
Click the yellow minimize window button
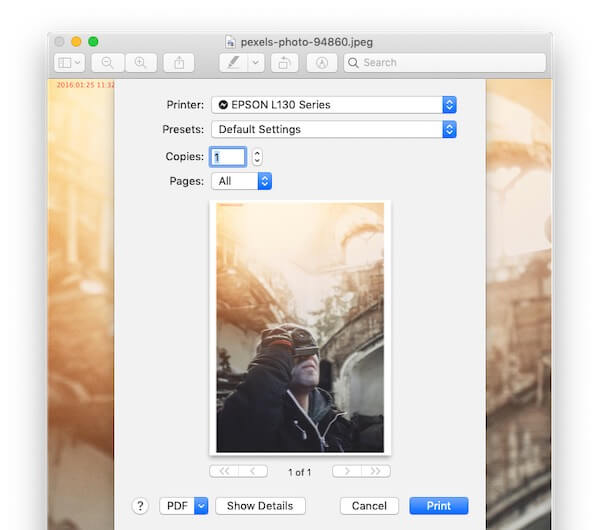tap(76, 41)
